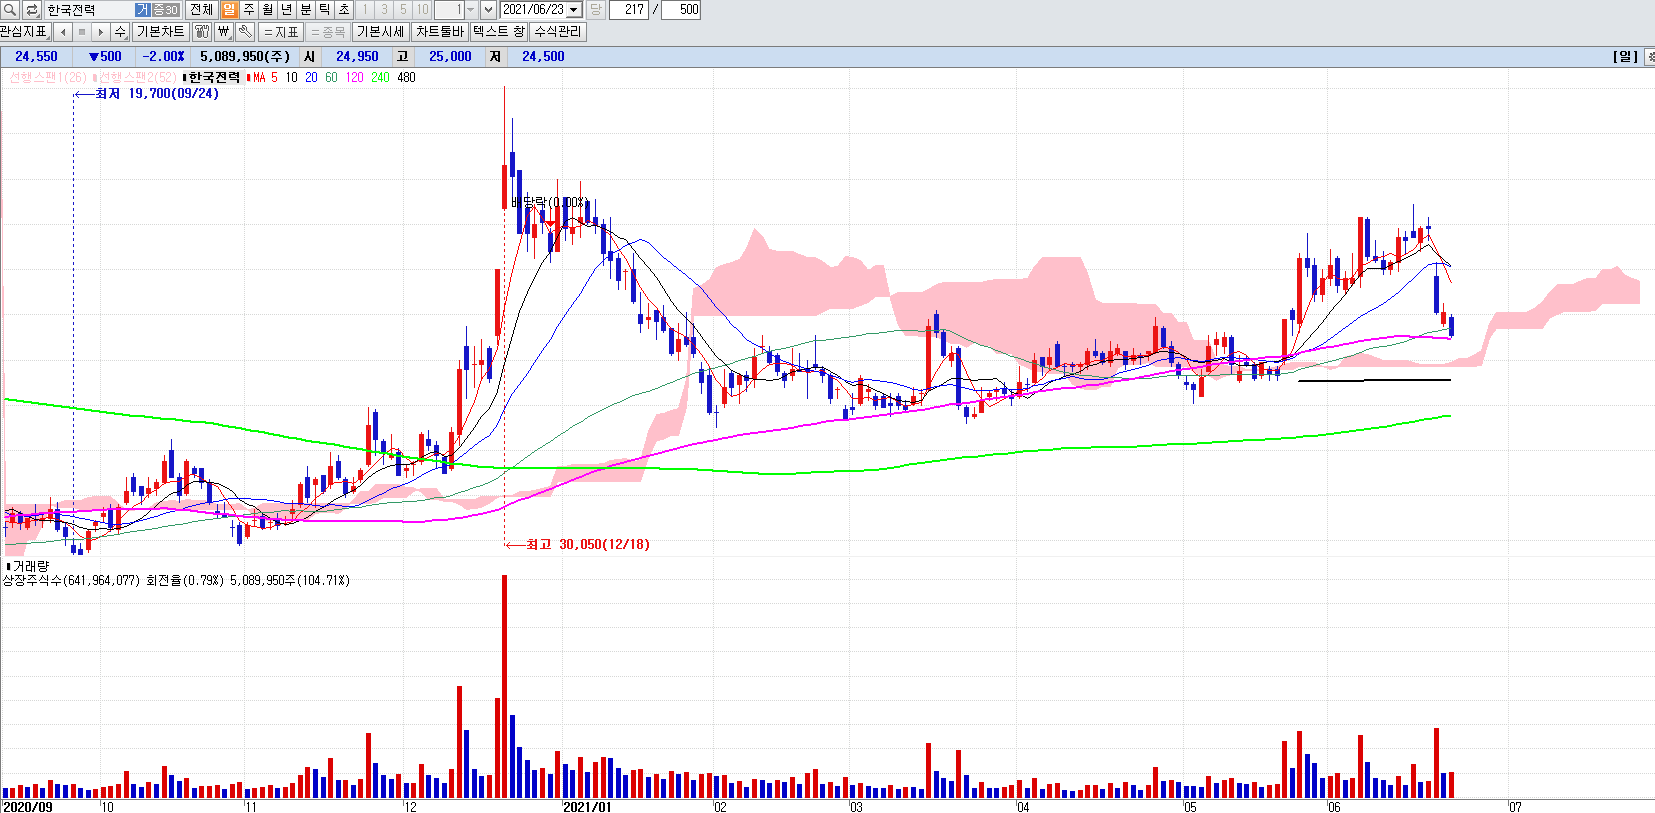This screenshot has height=813, width=1655.
Task: Click the 480 moving average legend
Action: (406, 77)
